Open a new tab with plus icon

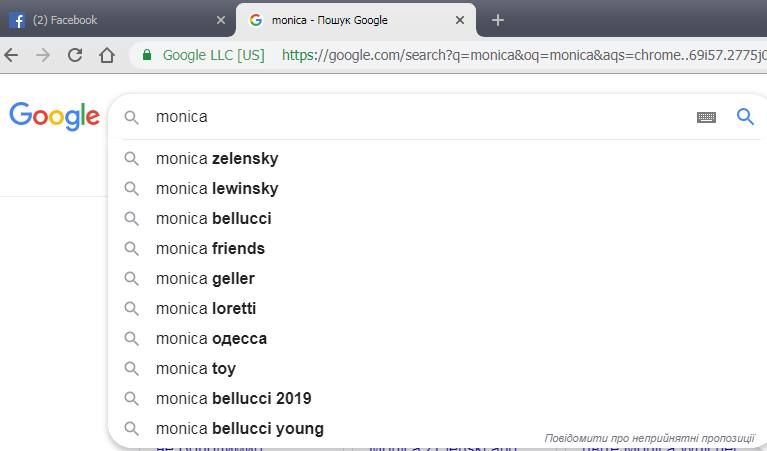click(x=497, y=20)
